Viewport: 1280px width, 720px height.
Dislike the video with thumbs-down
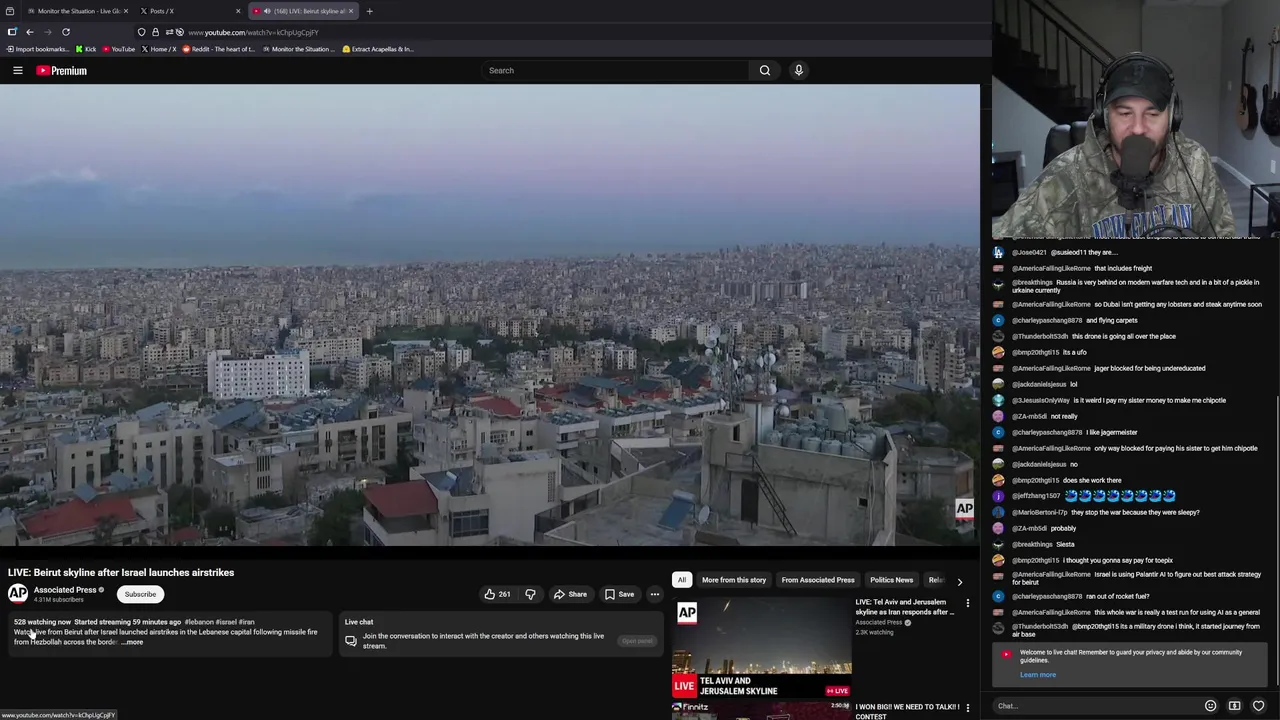point(530,594)
